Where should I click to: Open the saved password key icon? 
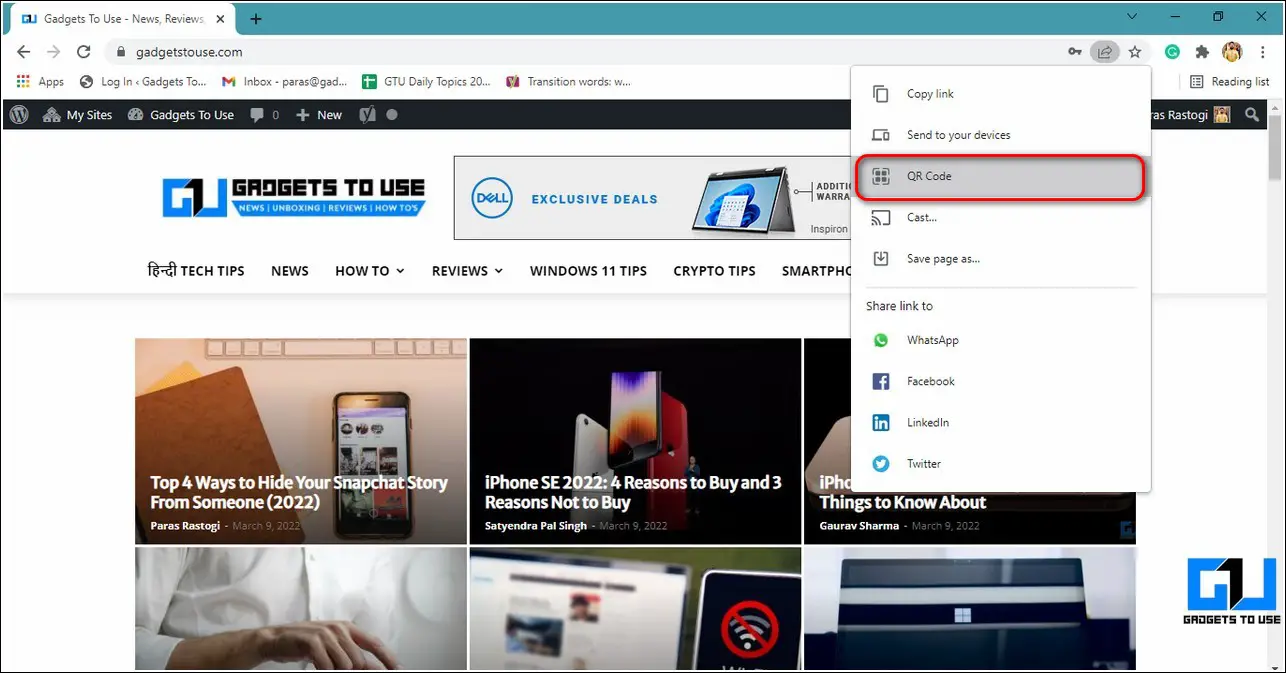pyautogui.click(x=1075, y=52)
